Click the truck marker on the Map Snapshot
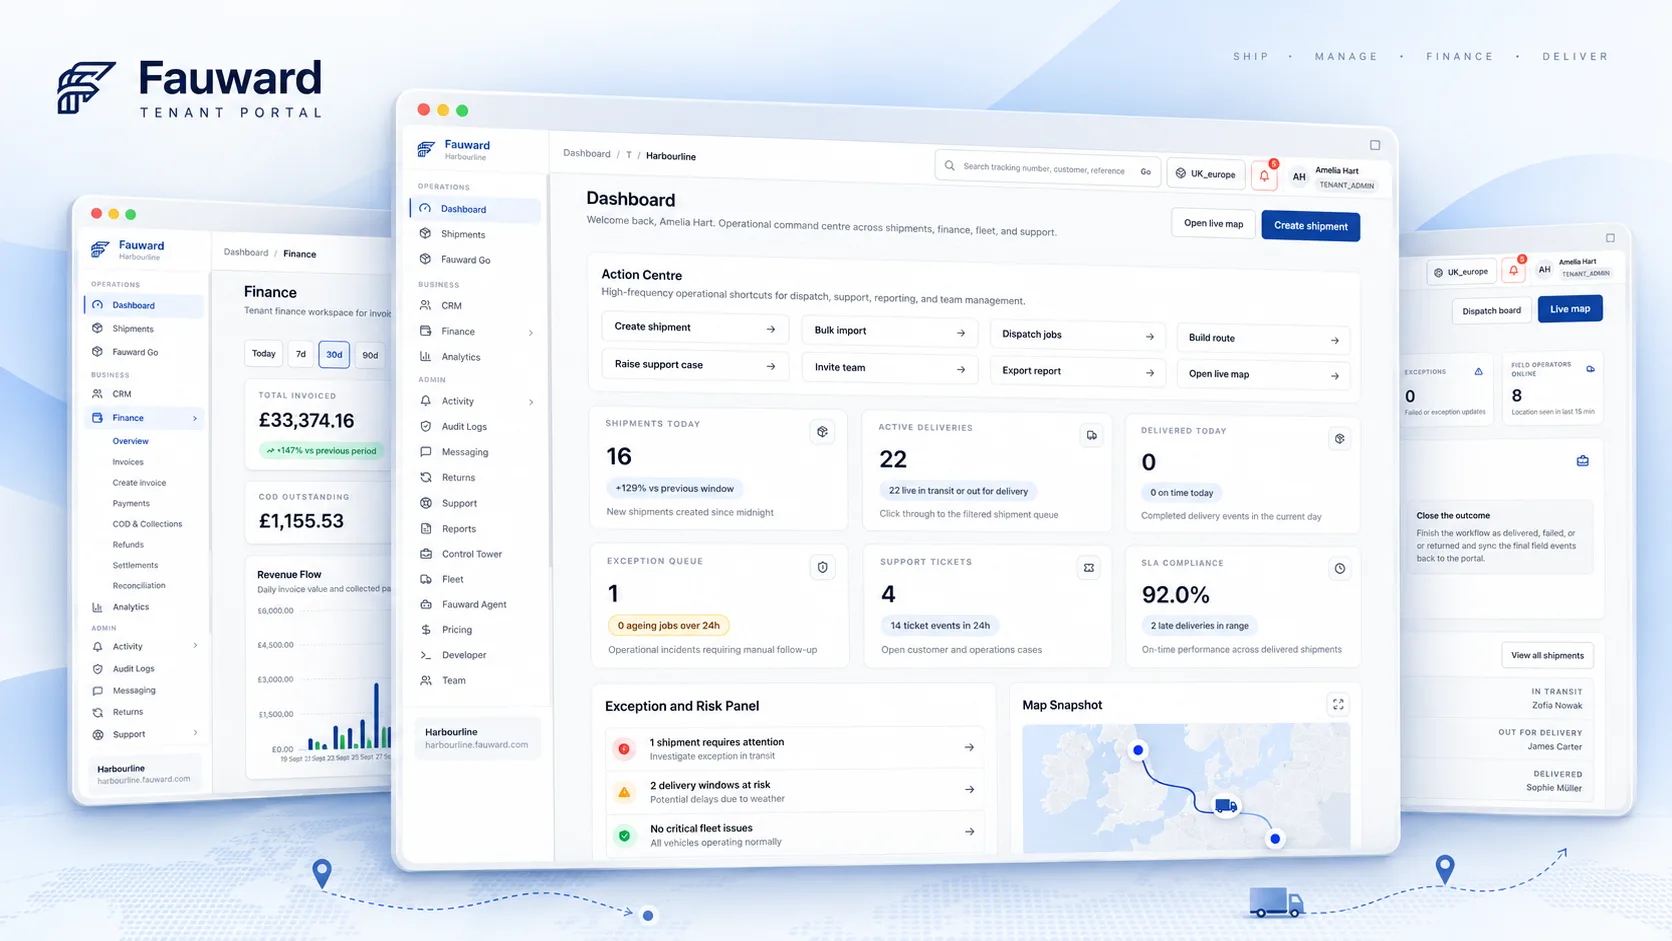The width and height of the screenshot is (1672, 941). tap(1226, 805)
